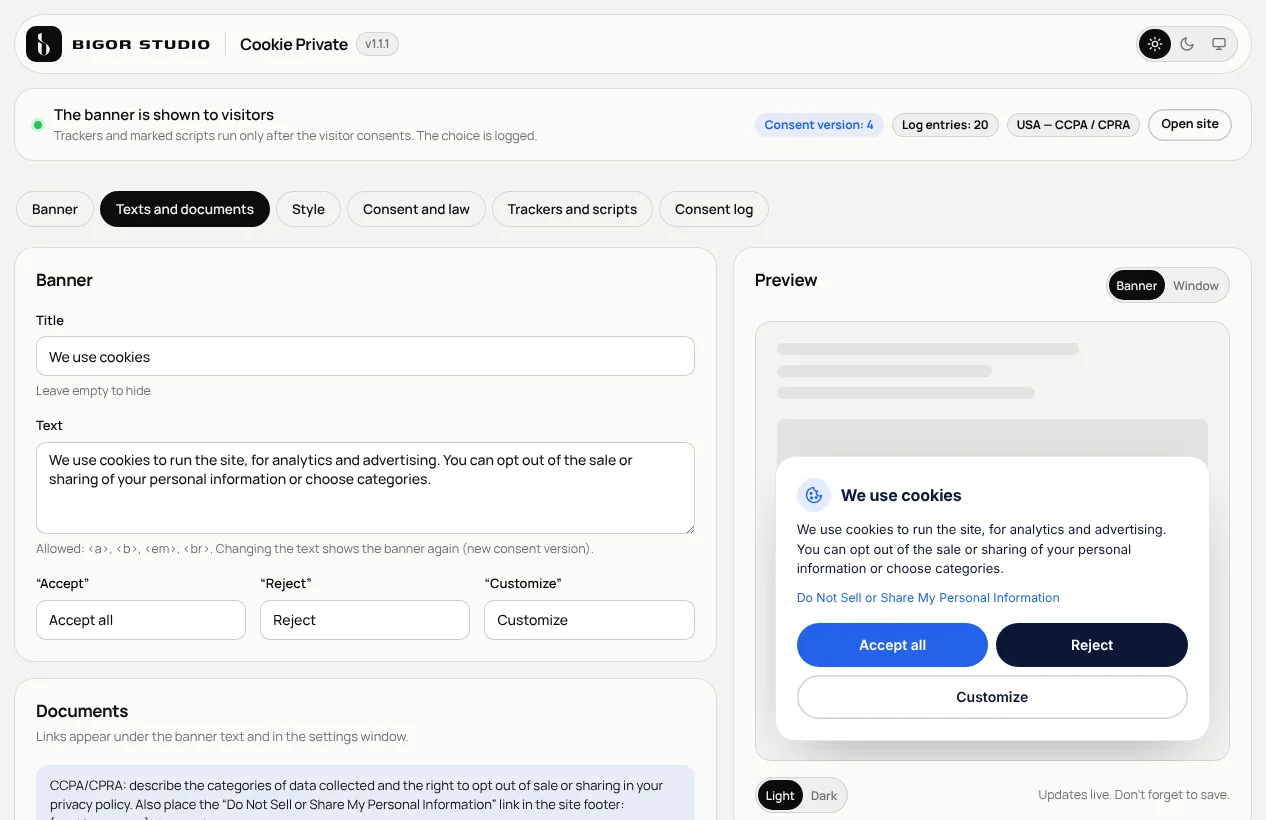Edit the "Accept" button label field
Screen dimensions: 1266x820
tap(141, 620)
